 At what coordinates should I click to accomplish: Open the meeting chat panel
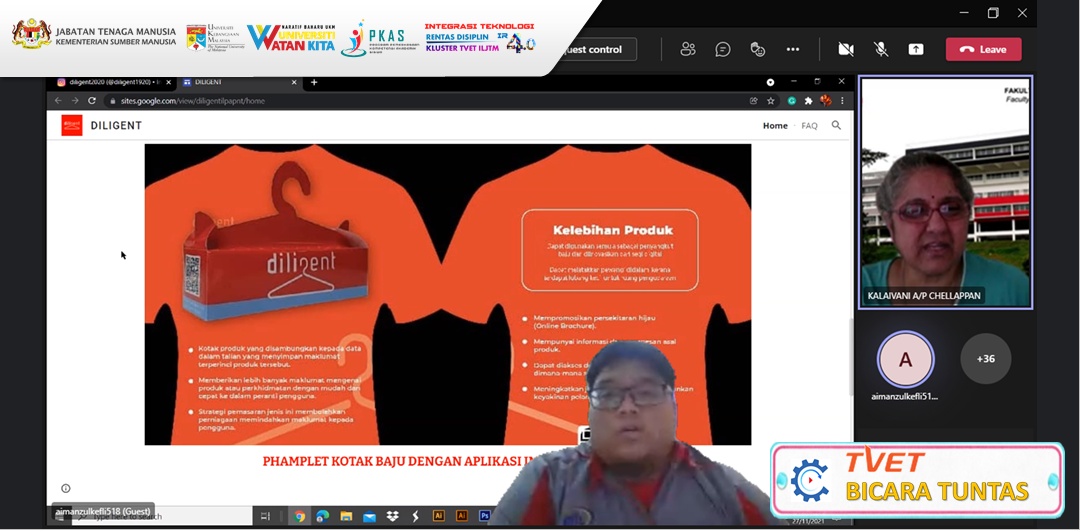(x=723, y=49)
